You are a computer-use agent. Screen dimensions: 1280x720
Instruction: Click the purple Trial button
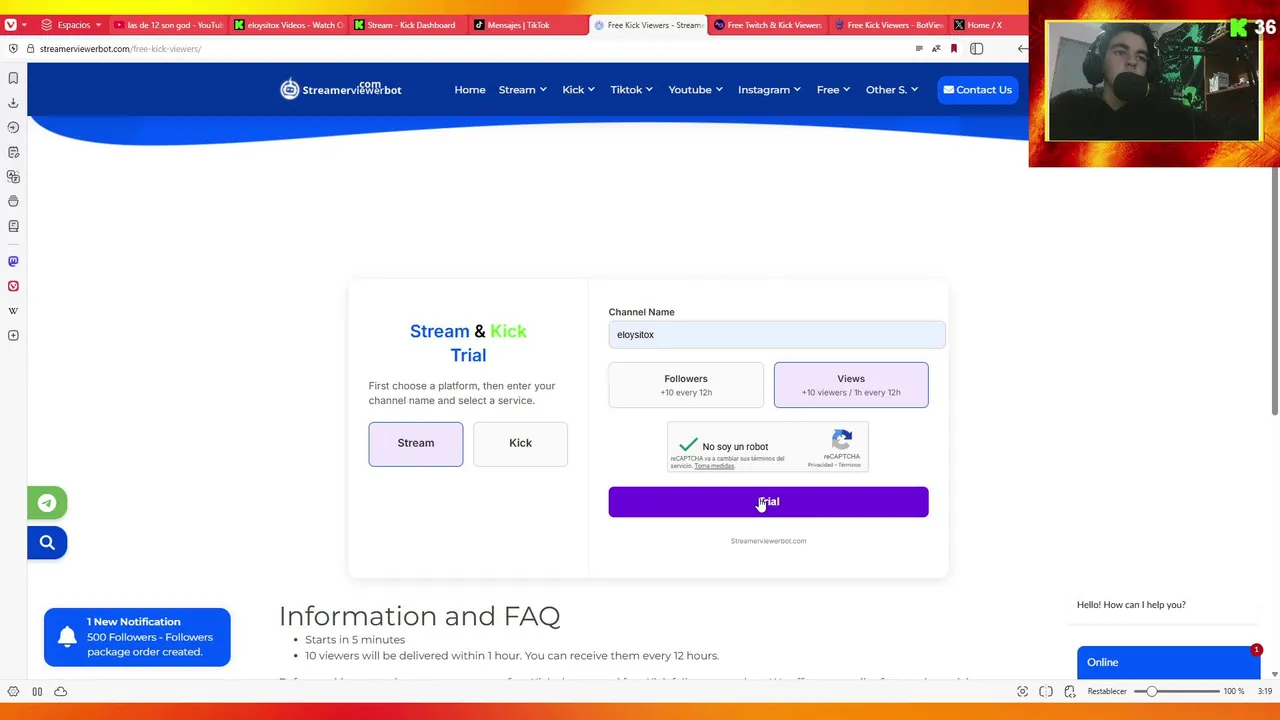768,502
